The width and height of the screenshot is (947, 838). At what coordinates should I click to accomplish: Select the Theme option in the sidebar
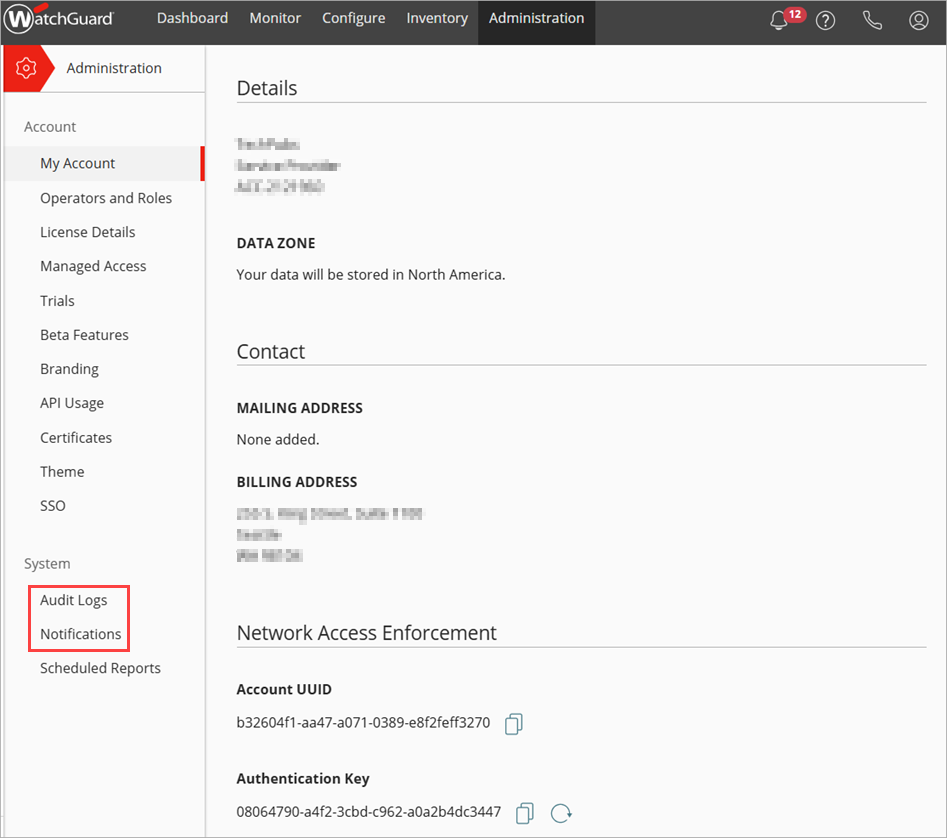[62, 471]
